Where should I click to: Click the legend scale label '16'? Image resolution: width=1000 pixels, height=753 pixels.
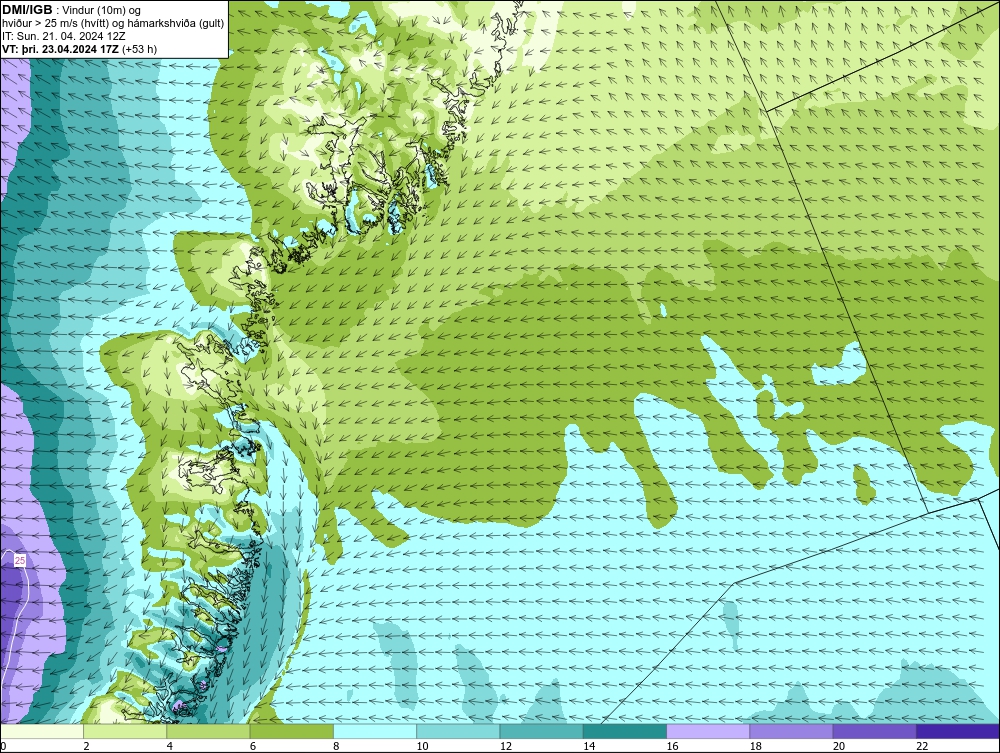click(x=672, y=747)
